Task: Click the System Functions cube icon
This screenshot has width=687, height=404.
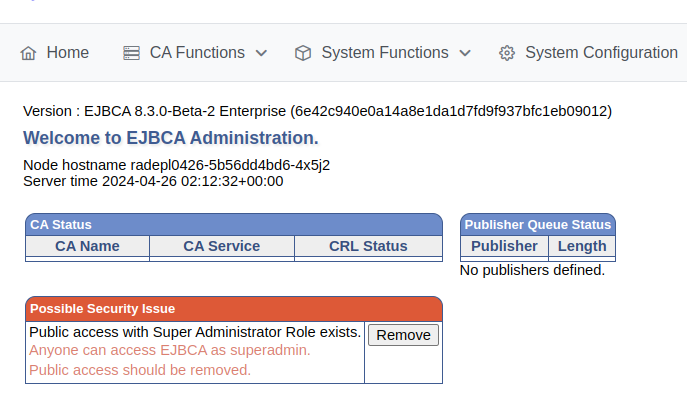Action: coord(303,53)
